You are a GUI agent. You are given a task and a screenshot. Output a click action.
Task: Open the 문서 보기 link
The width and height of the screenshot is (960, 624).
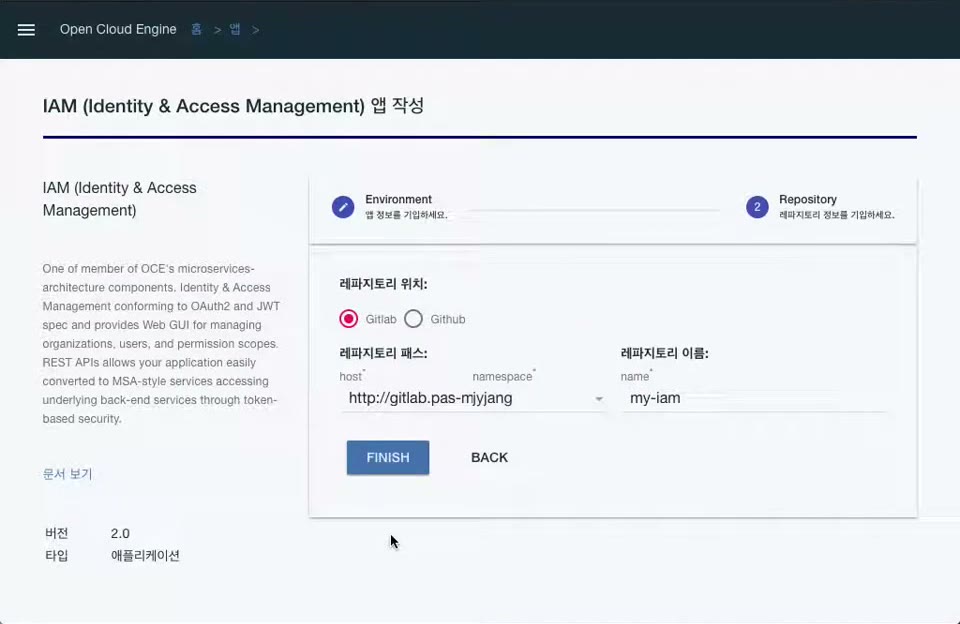67,474
